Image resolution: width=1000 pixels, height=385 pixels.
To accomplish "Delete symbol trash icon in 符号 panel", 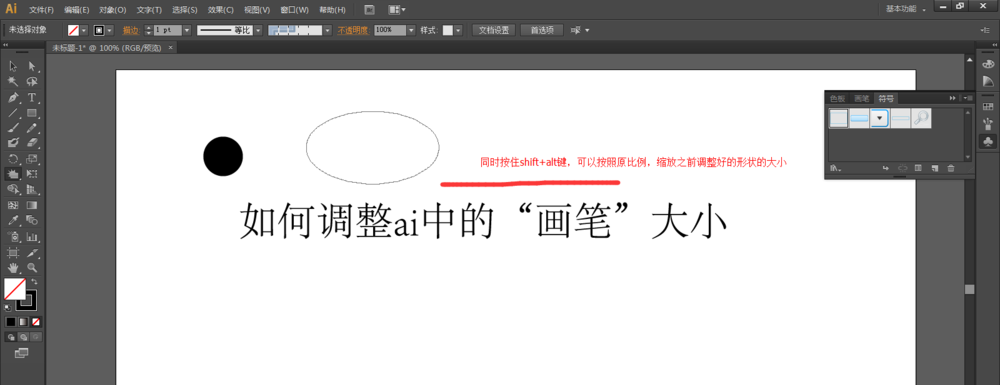I will (951, 168).
